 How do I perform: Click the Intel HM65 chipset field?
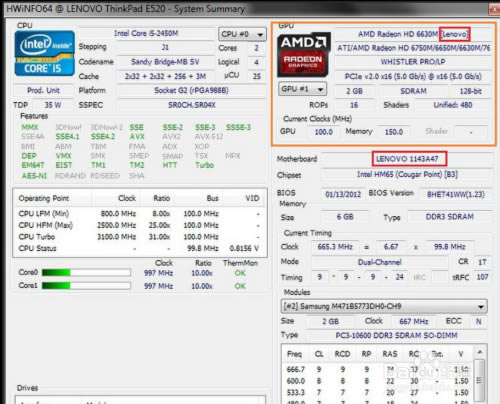tap(407, 174)
